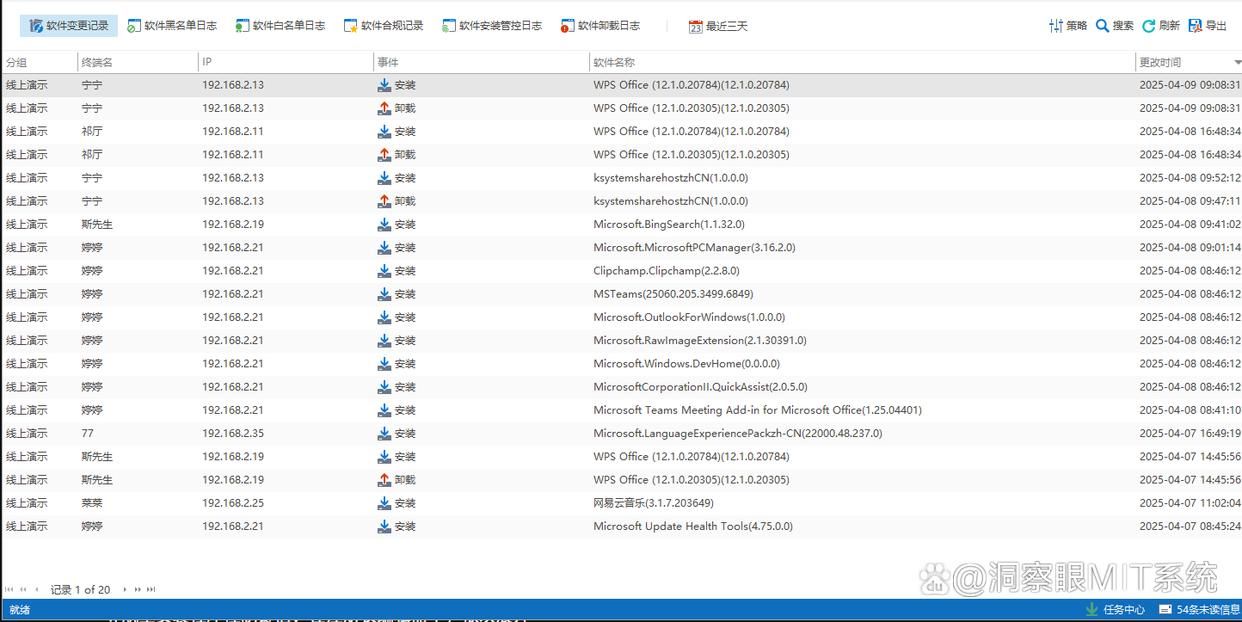Select software name MSTeams(25060.205.3499.6849)
The image size is (1242, 622).
pyautogui.click(x=673, y=294)
